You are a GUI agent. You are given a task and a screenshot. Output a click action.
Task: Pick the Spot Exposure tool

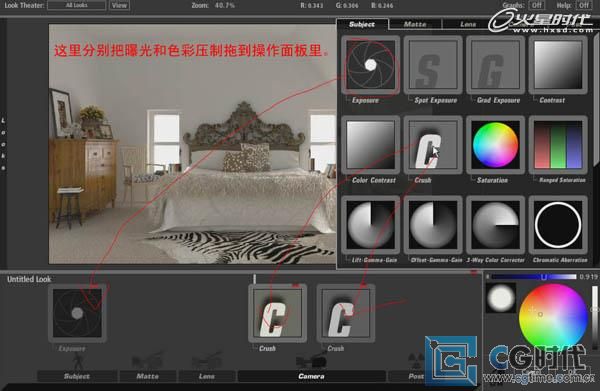pyautogui.click(x=433, y=65)
